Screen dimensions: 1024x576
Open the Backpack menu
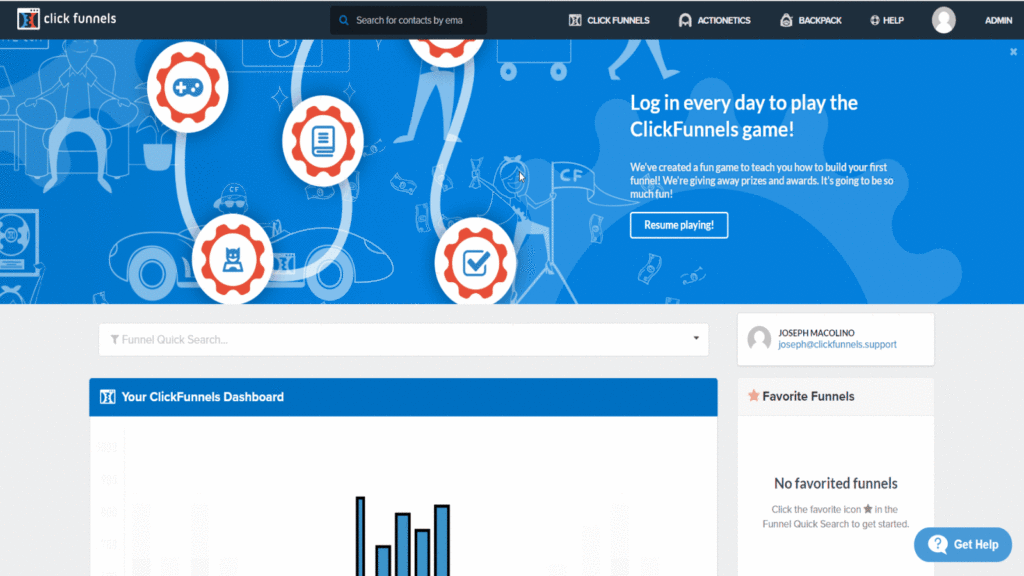[811, 20]
